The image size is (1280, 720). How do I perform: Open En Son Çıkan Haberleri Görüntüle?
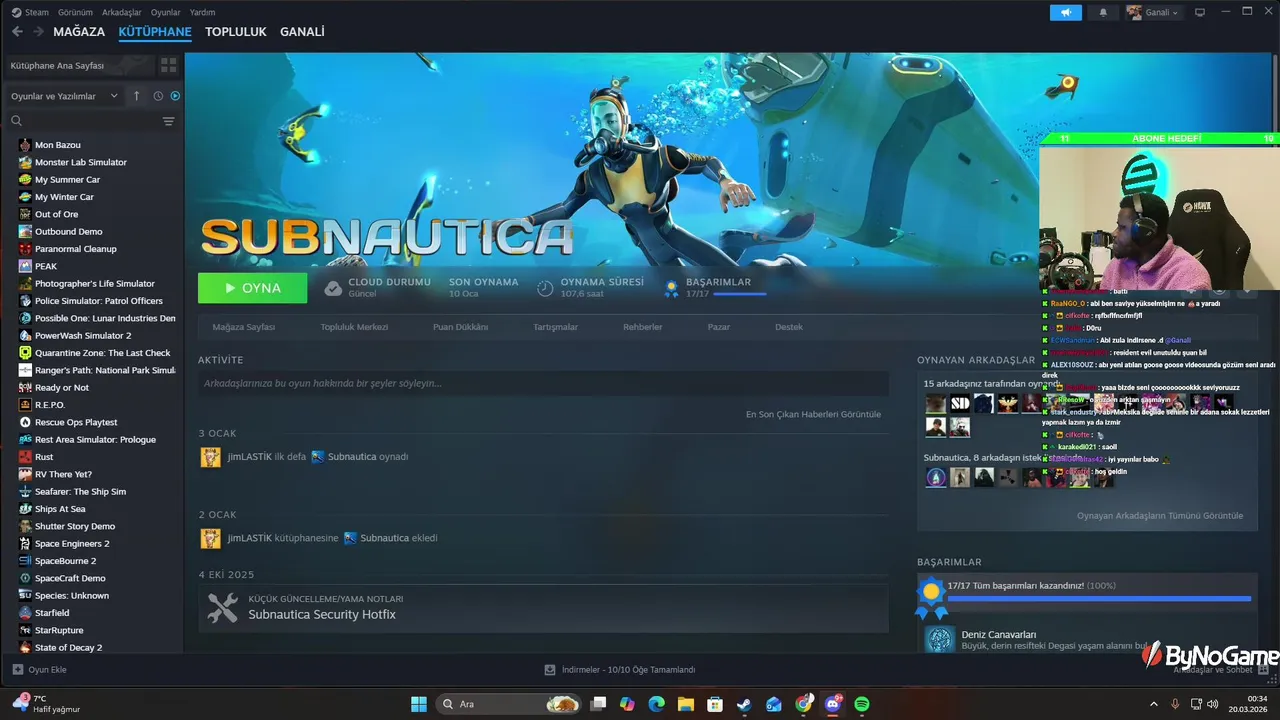[813, 414]
